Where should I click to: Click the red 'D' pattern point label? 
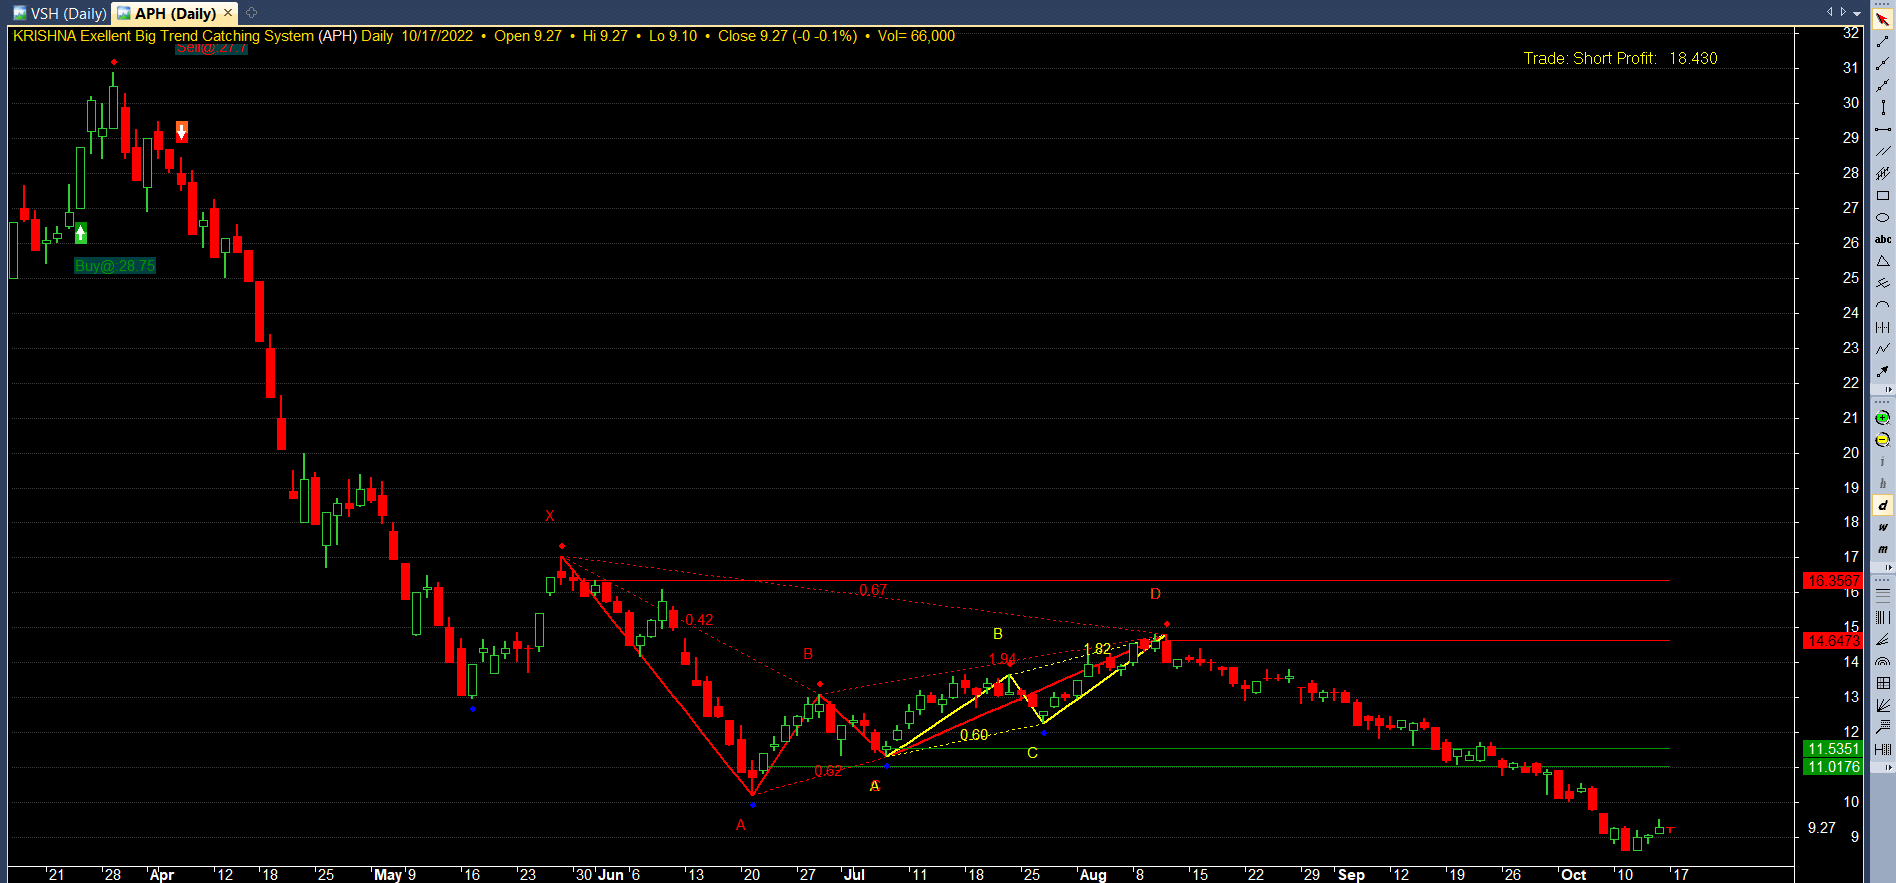(1155, 594)
